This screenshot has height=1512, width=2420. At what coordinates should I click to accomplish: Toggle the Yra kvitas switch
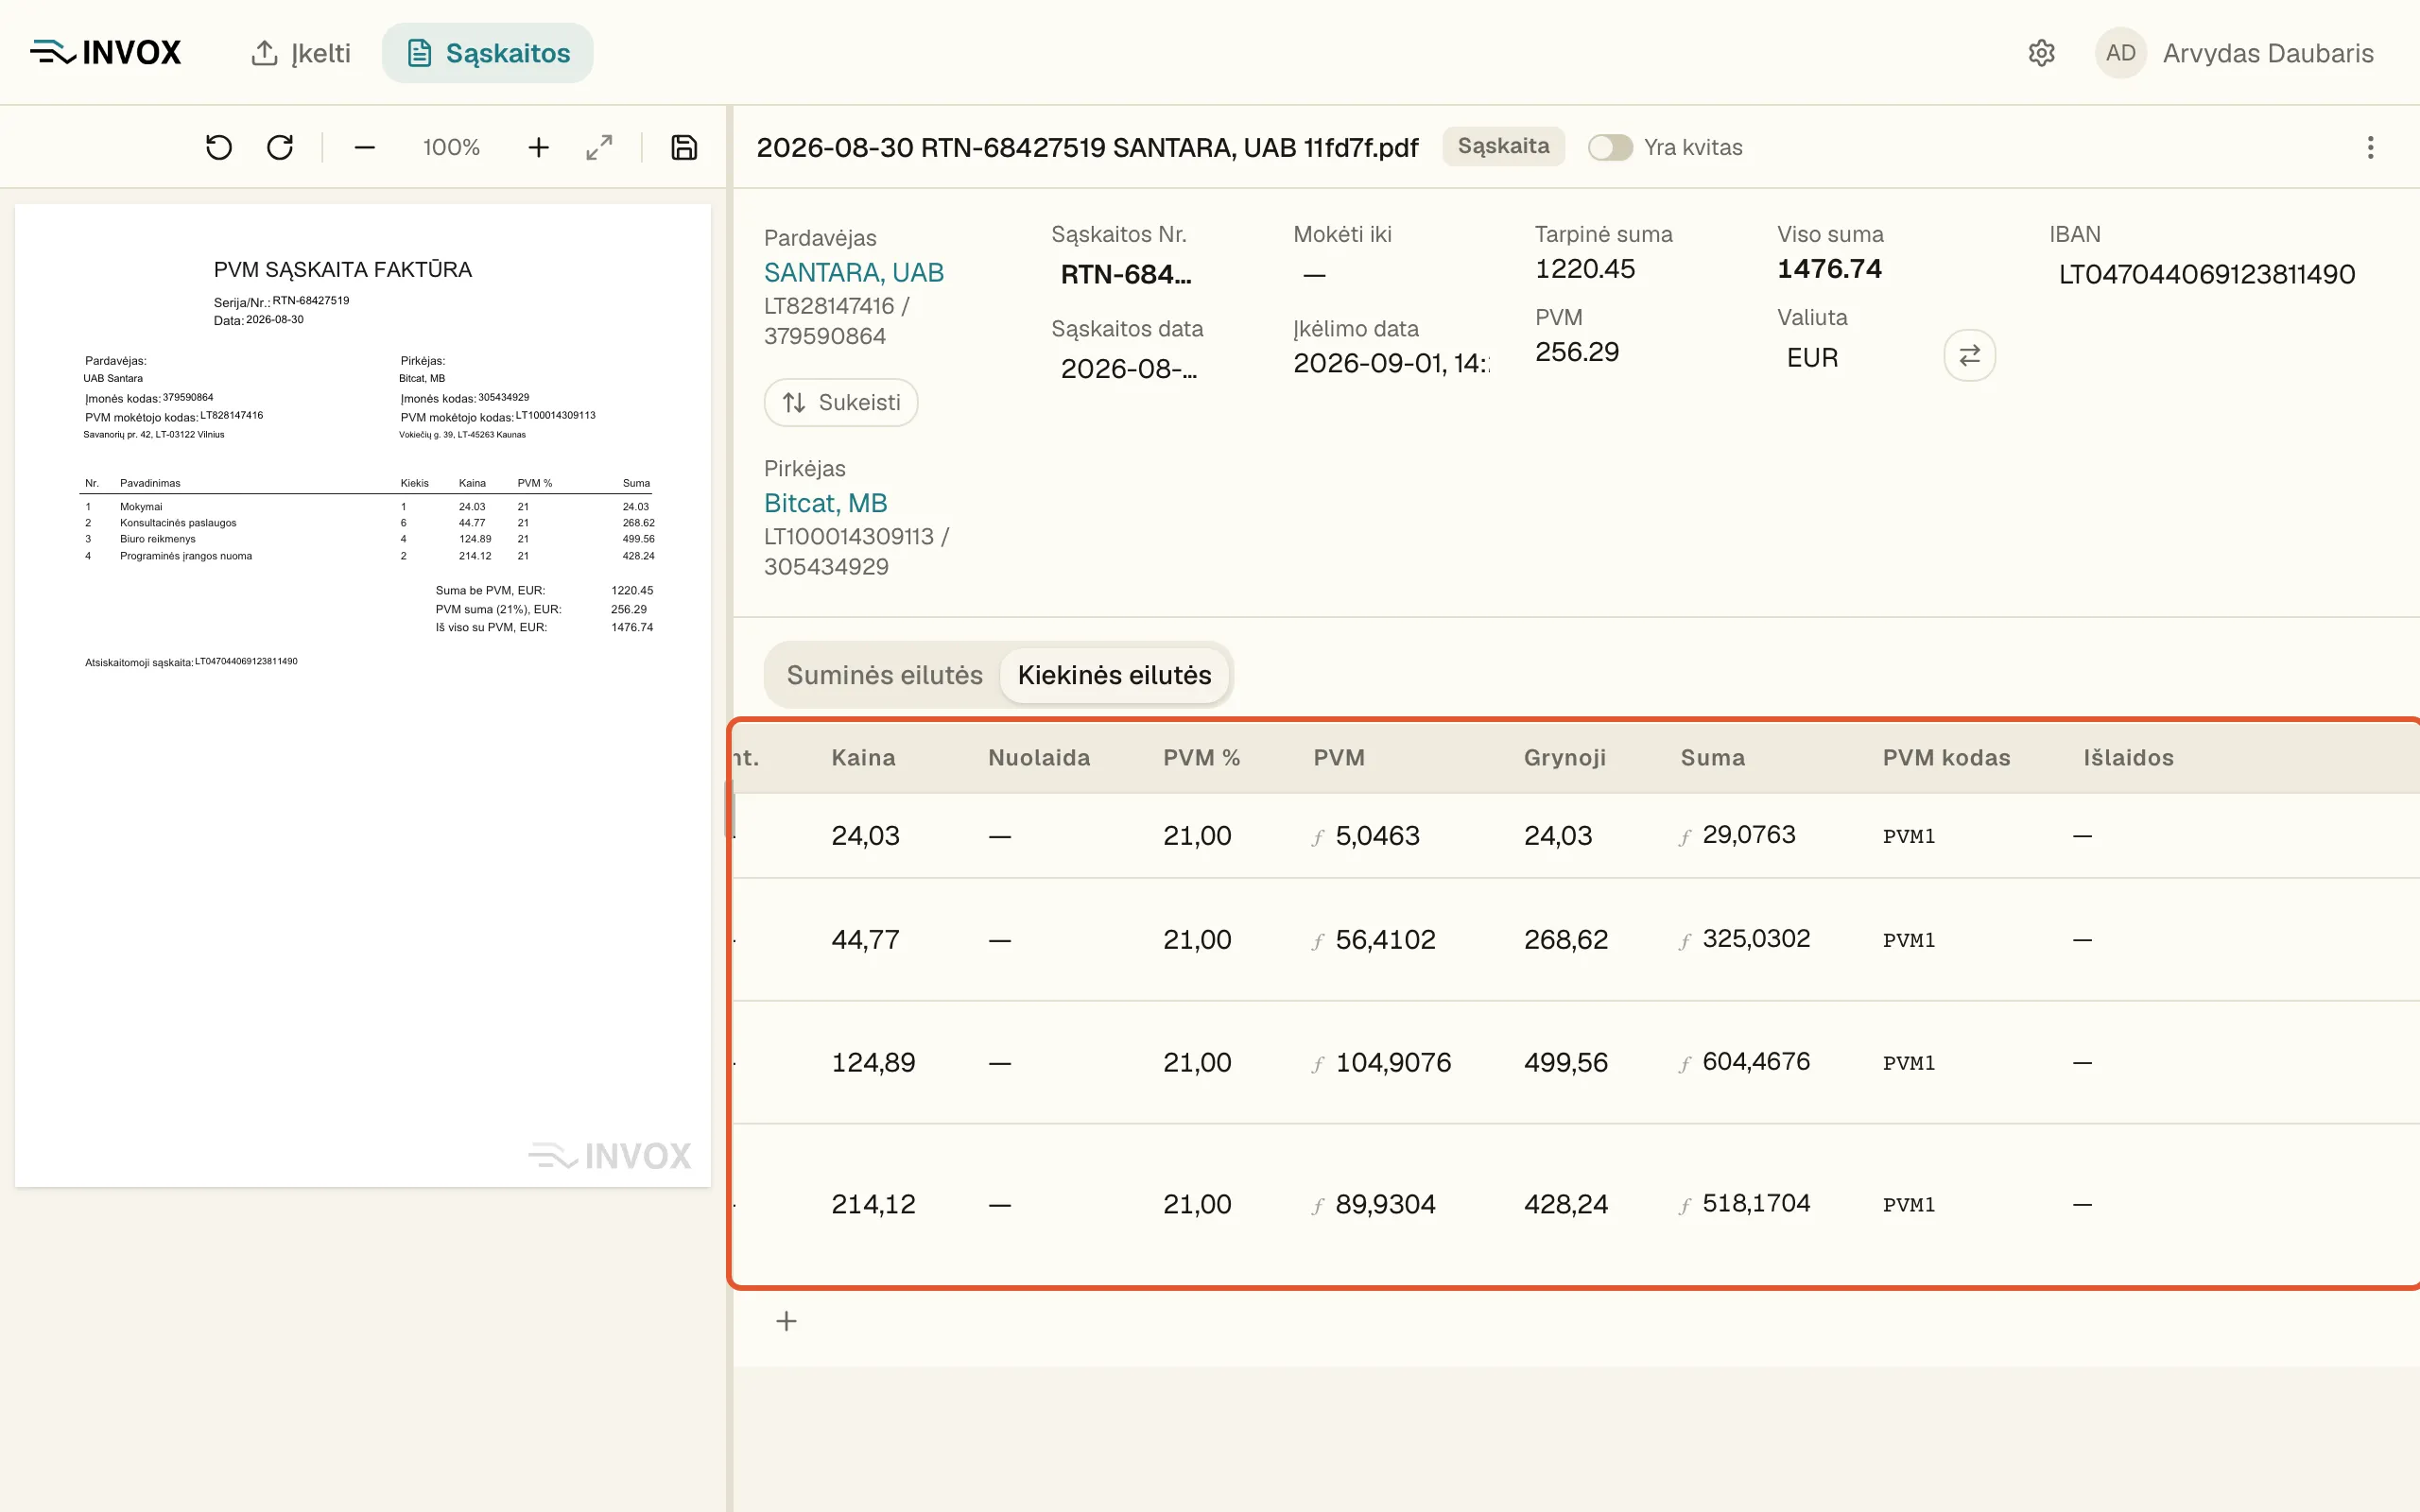click(1610, 148)
